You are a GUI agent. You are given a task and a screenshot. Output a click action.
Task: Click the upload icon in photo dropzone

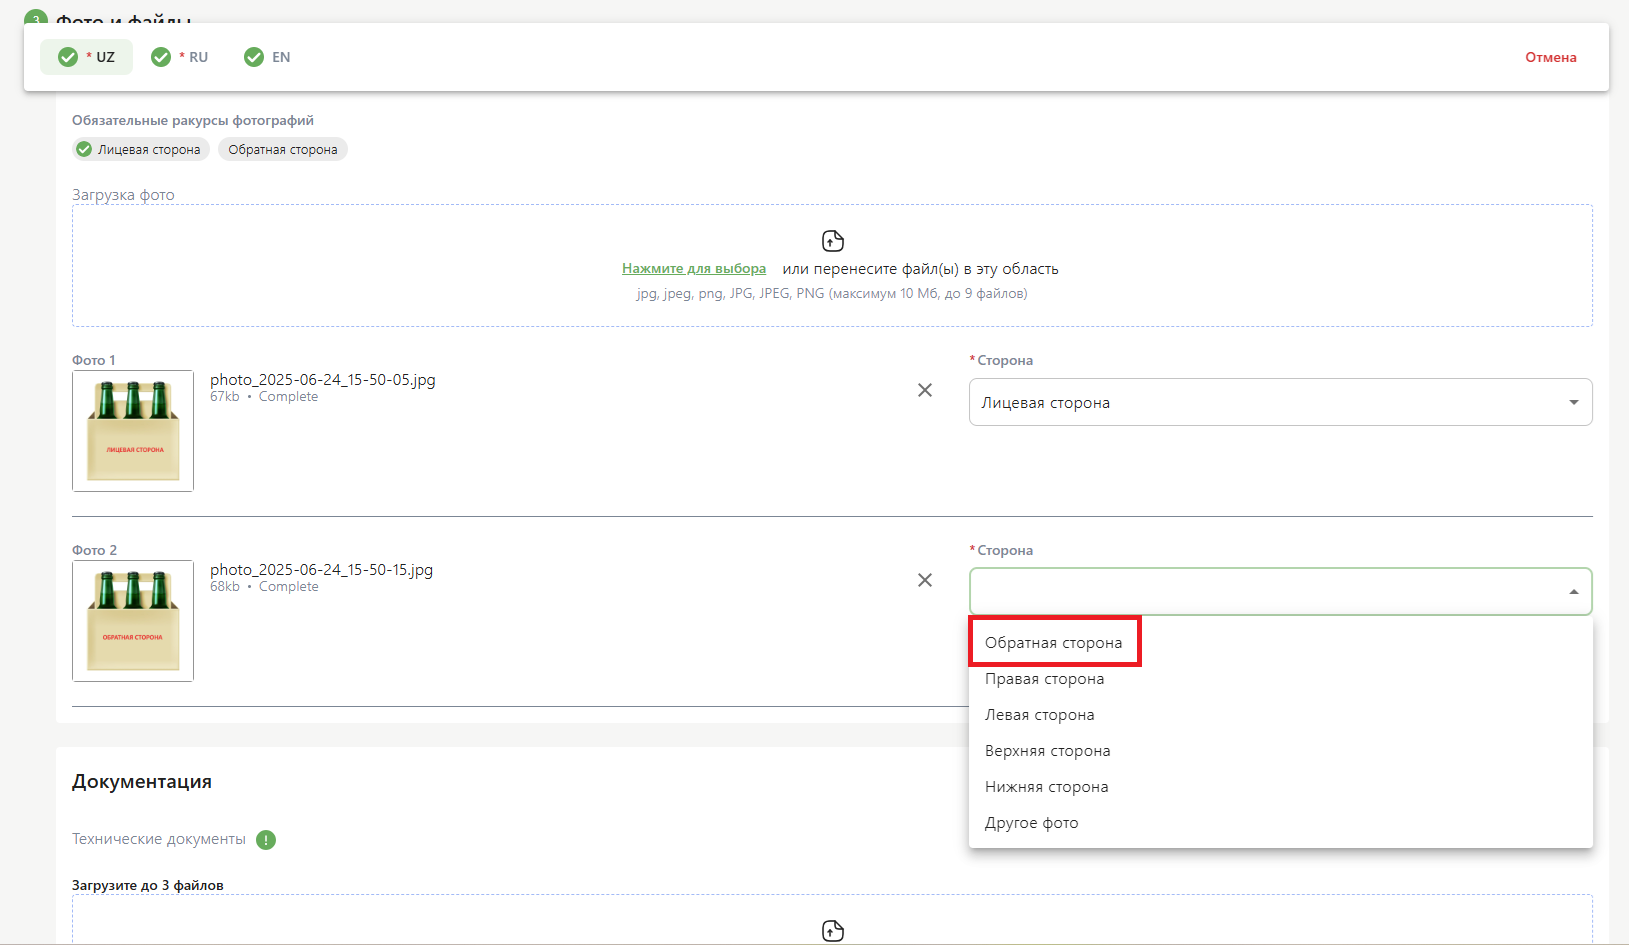pos(832,241)
